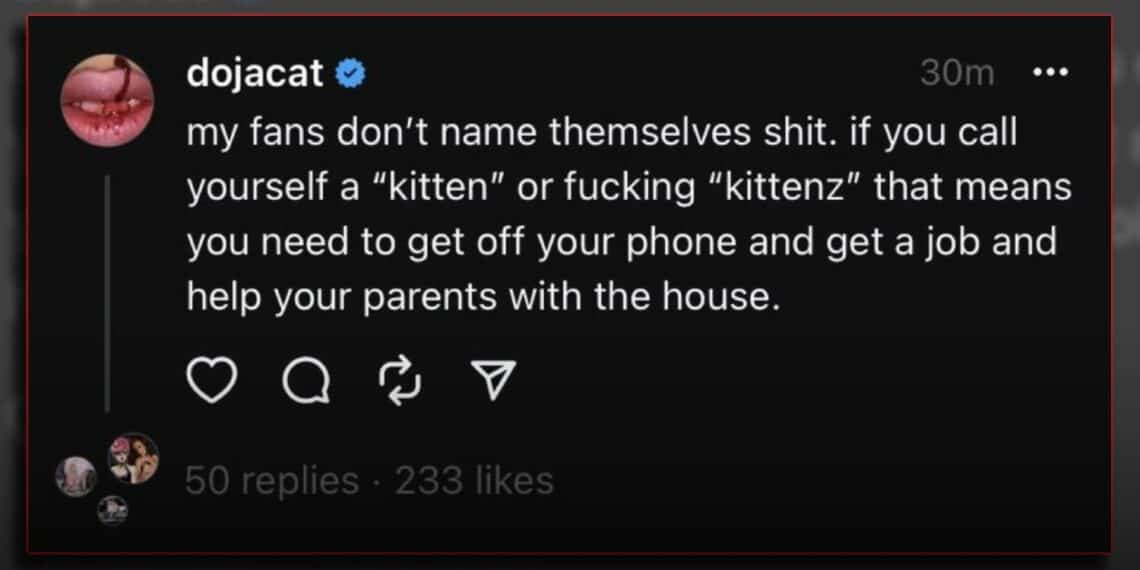Click the 30m post timestamp

pos(957,74)
